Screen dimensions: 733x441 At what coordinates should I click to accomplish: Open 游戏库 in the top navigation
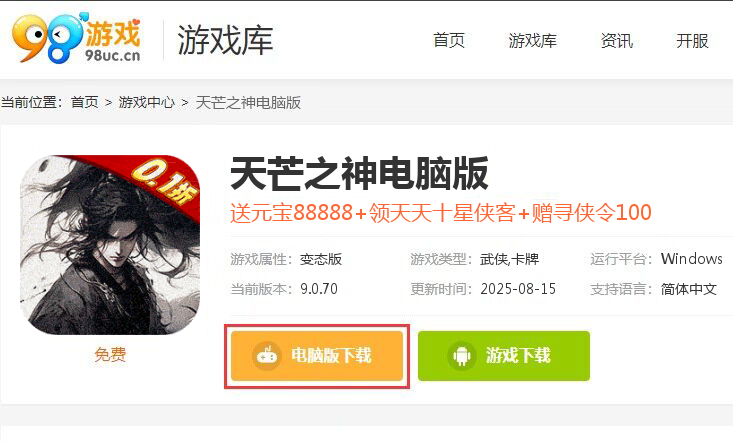coord(532,41)
